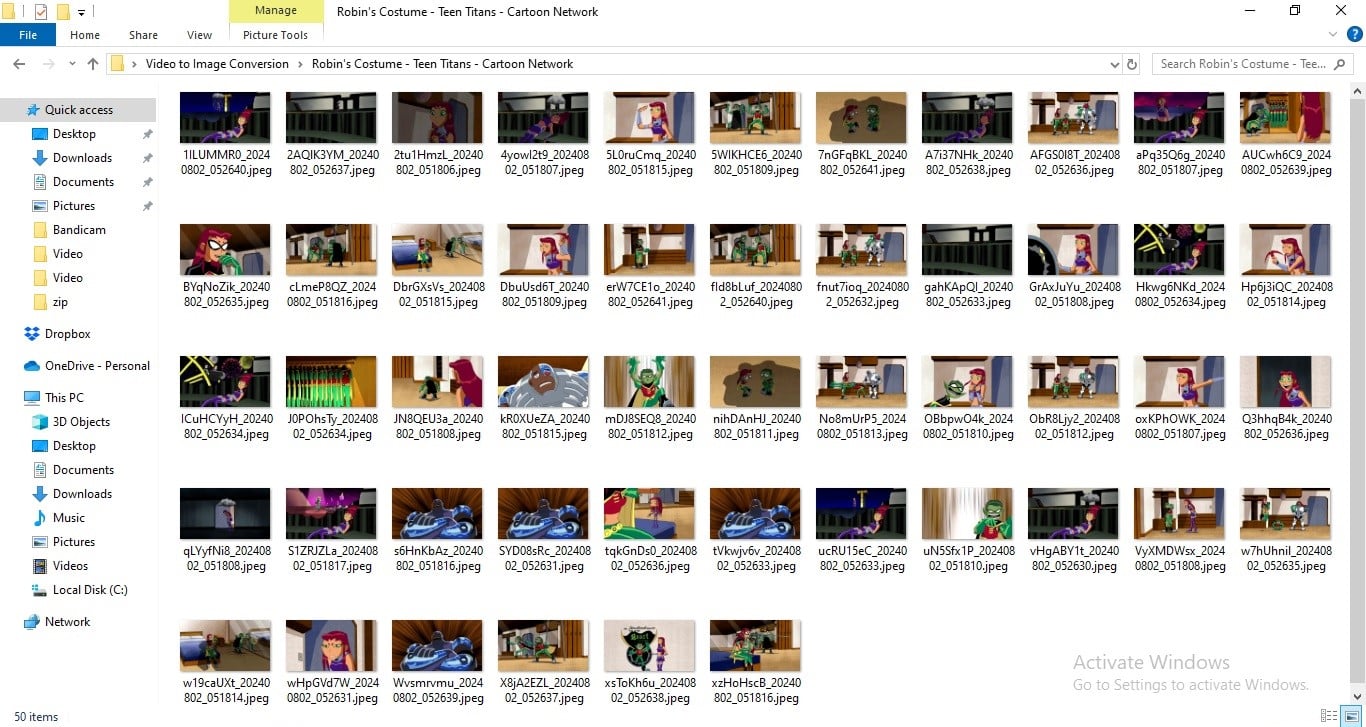The height and width of the screenshot is (727, 1366).
Task: Unpin Desktop from Quick access
Action: click(x=147, y=134)
